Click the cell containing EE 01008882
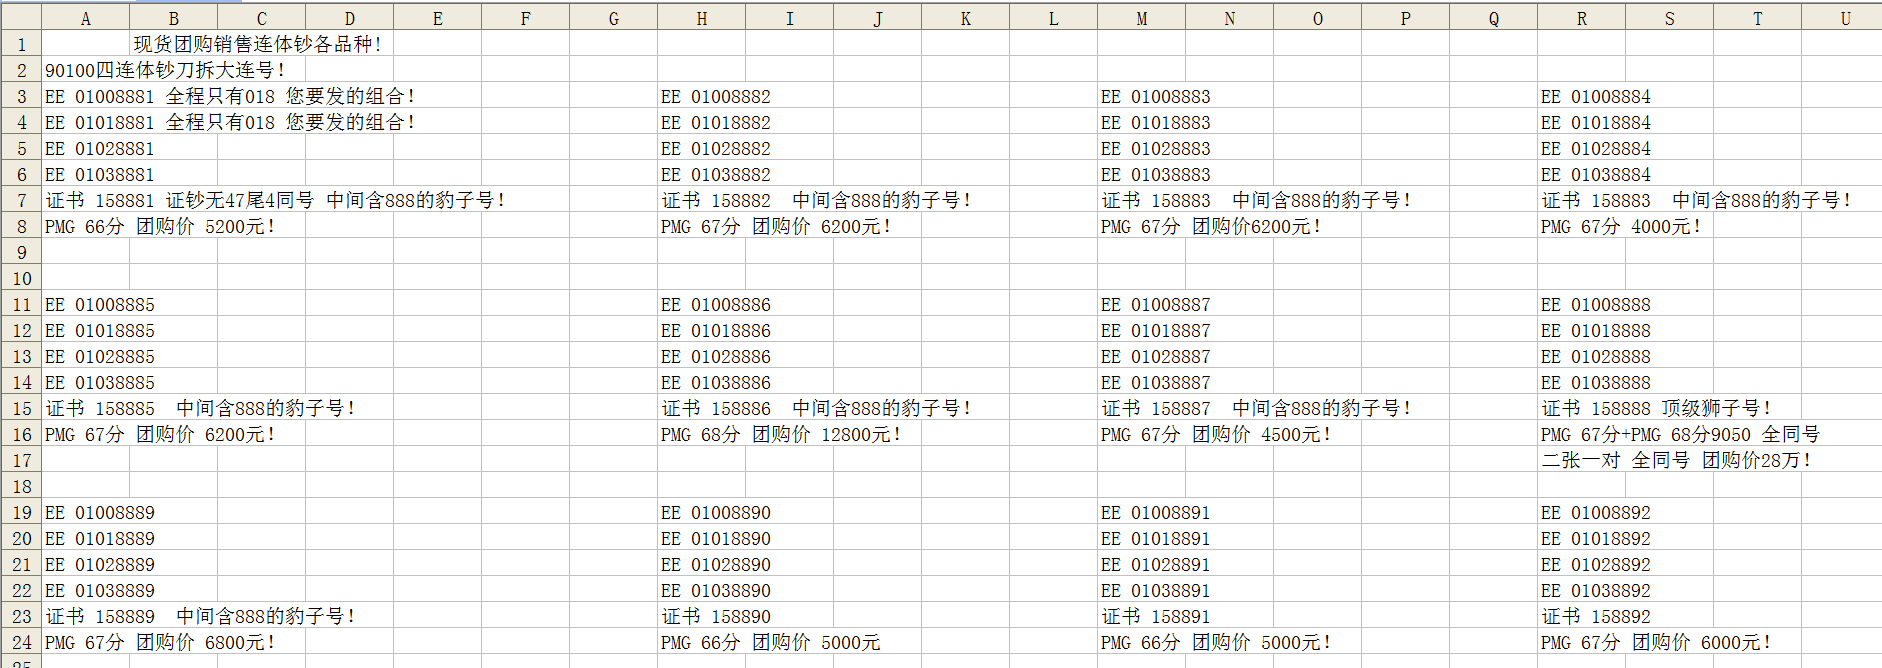The width and height of the screenshot is (1882, 668). (x=701, y=96)
